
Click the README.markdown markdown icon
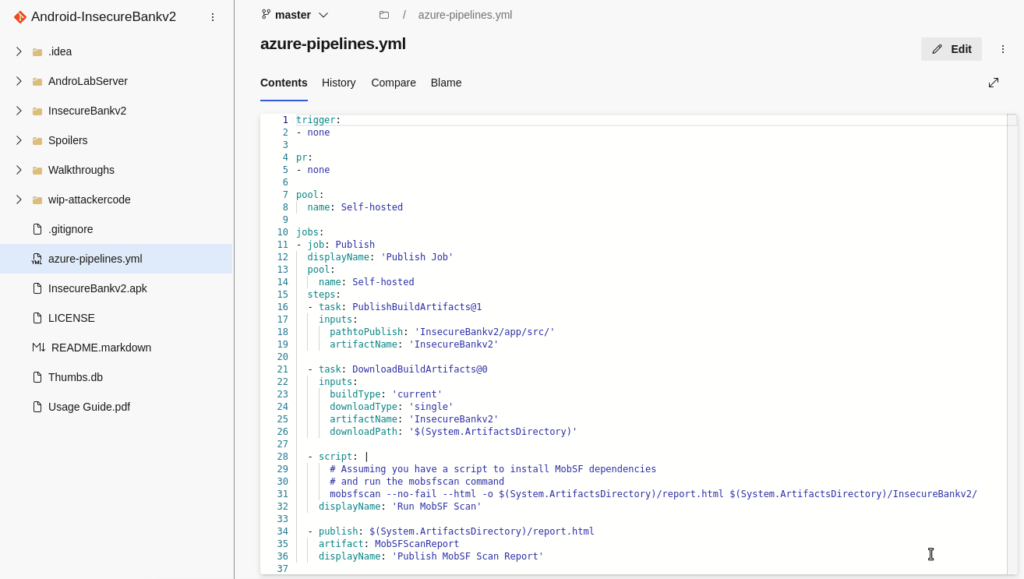[x=39, y=347]
